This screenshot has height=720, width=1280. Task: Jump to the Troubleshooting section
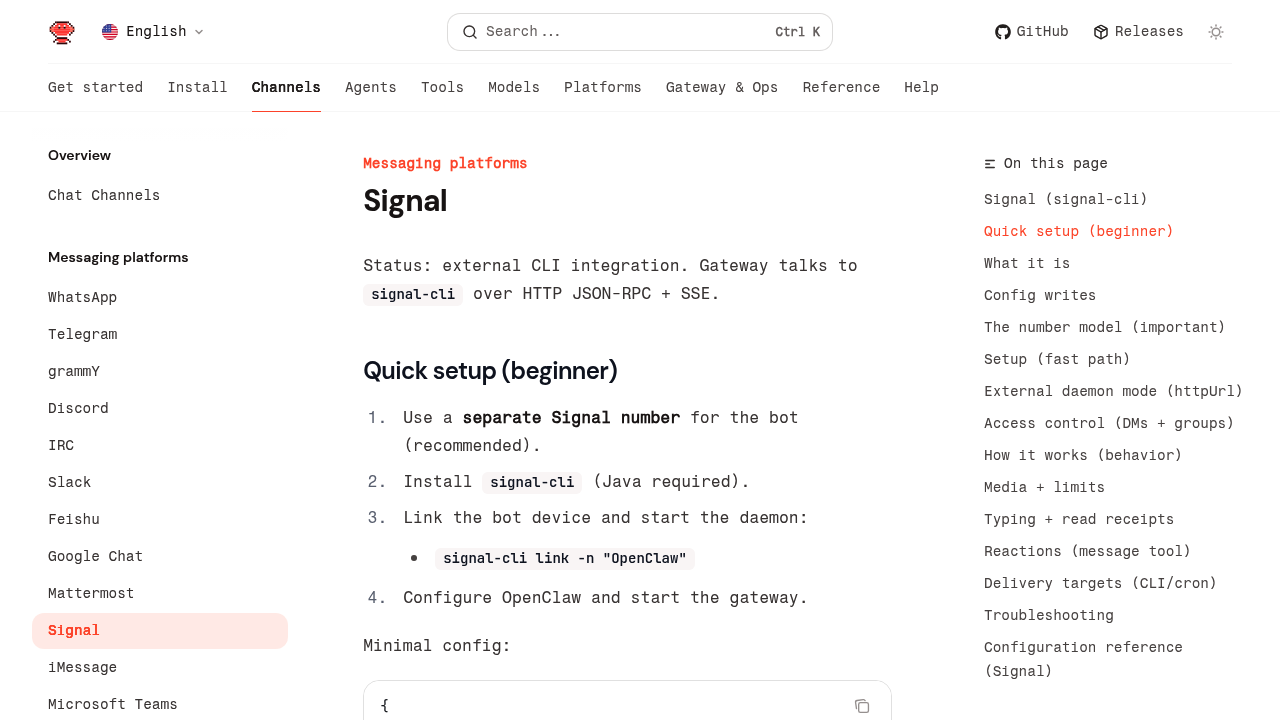(1048, 615)
